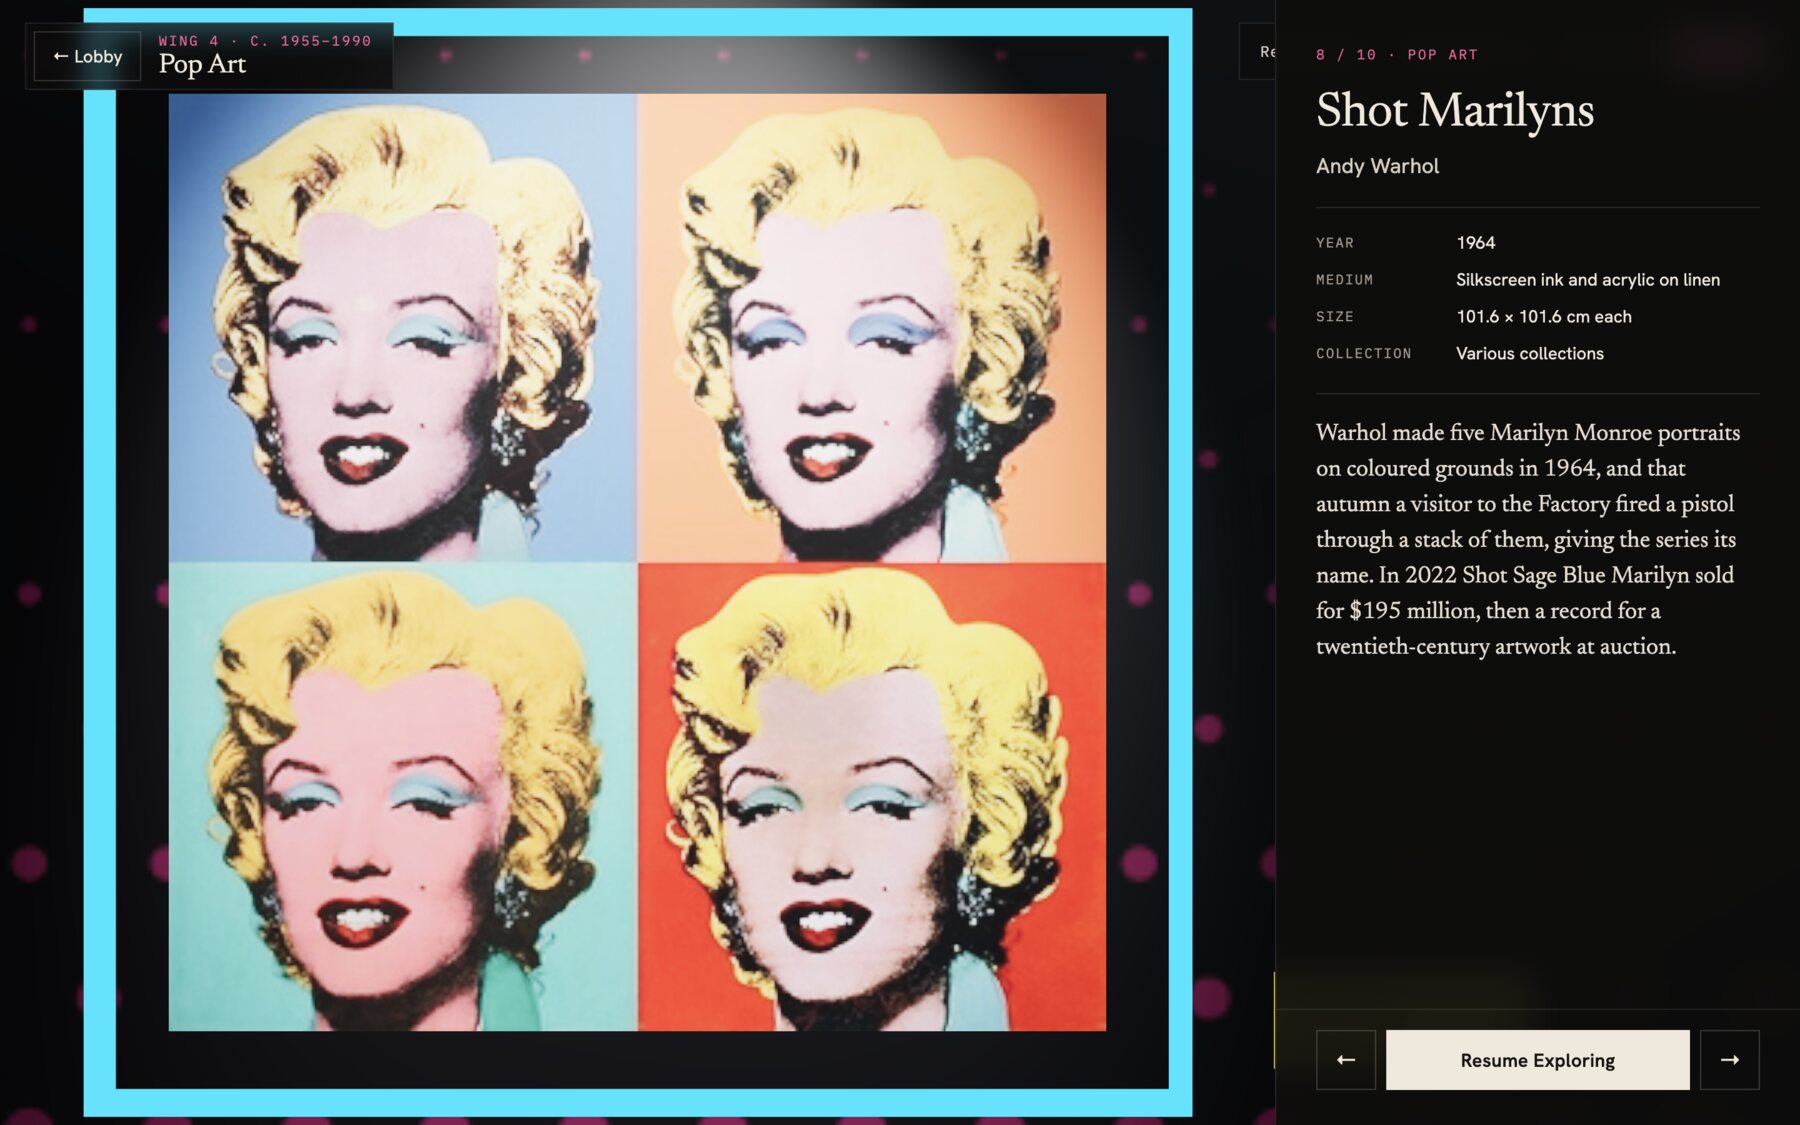Screen dimensions: 1800x1125
Task: Go to the previous artwork with the left arrow
Action: pos(1346,1060)
